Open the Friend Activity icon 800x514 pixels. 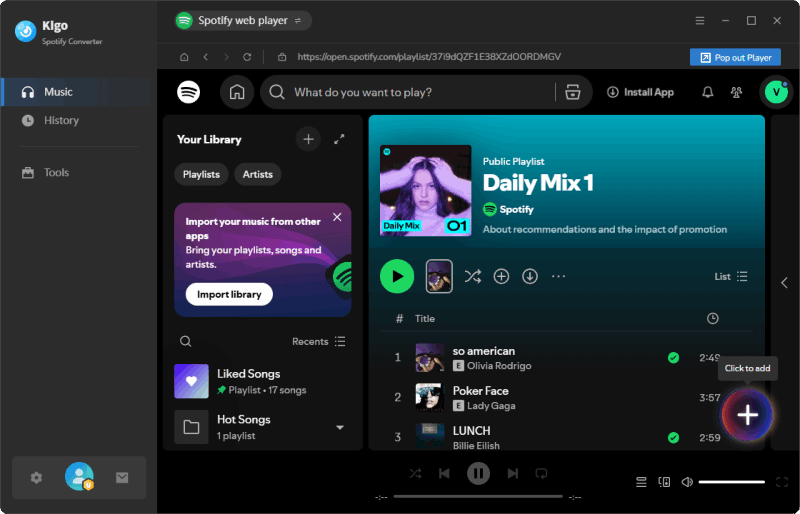pos(736,92)
